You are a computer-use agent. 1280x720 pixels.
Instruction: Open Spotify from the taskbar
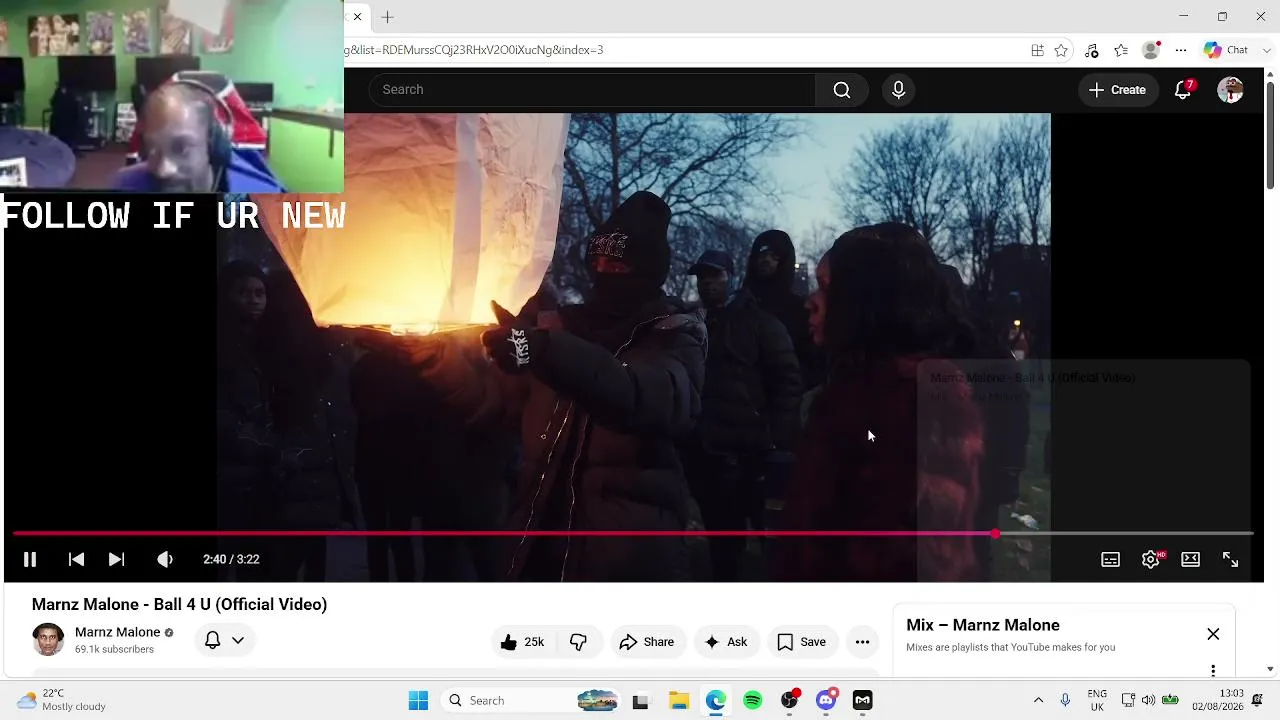tap(753, 701)
